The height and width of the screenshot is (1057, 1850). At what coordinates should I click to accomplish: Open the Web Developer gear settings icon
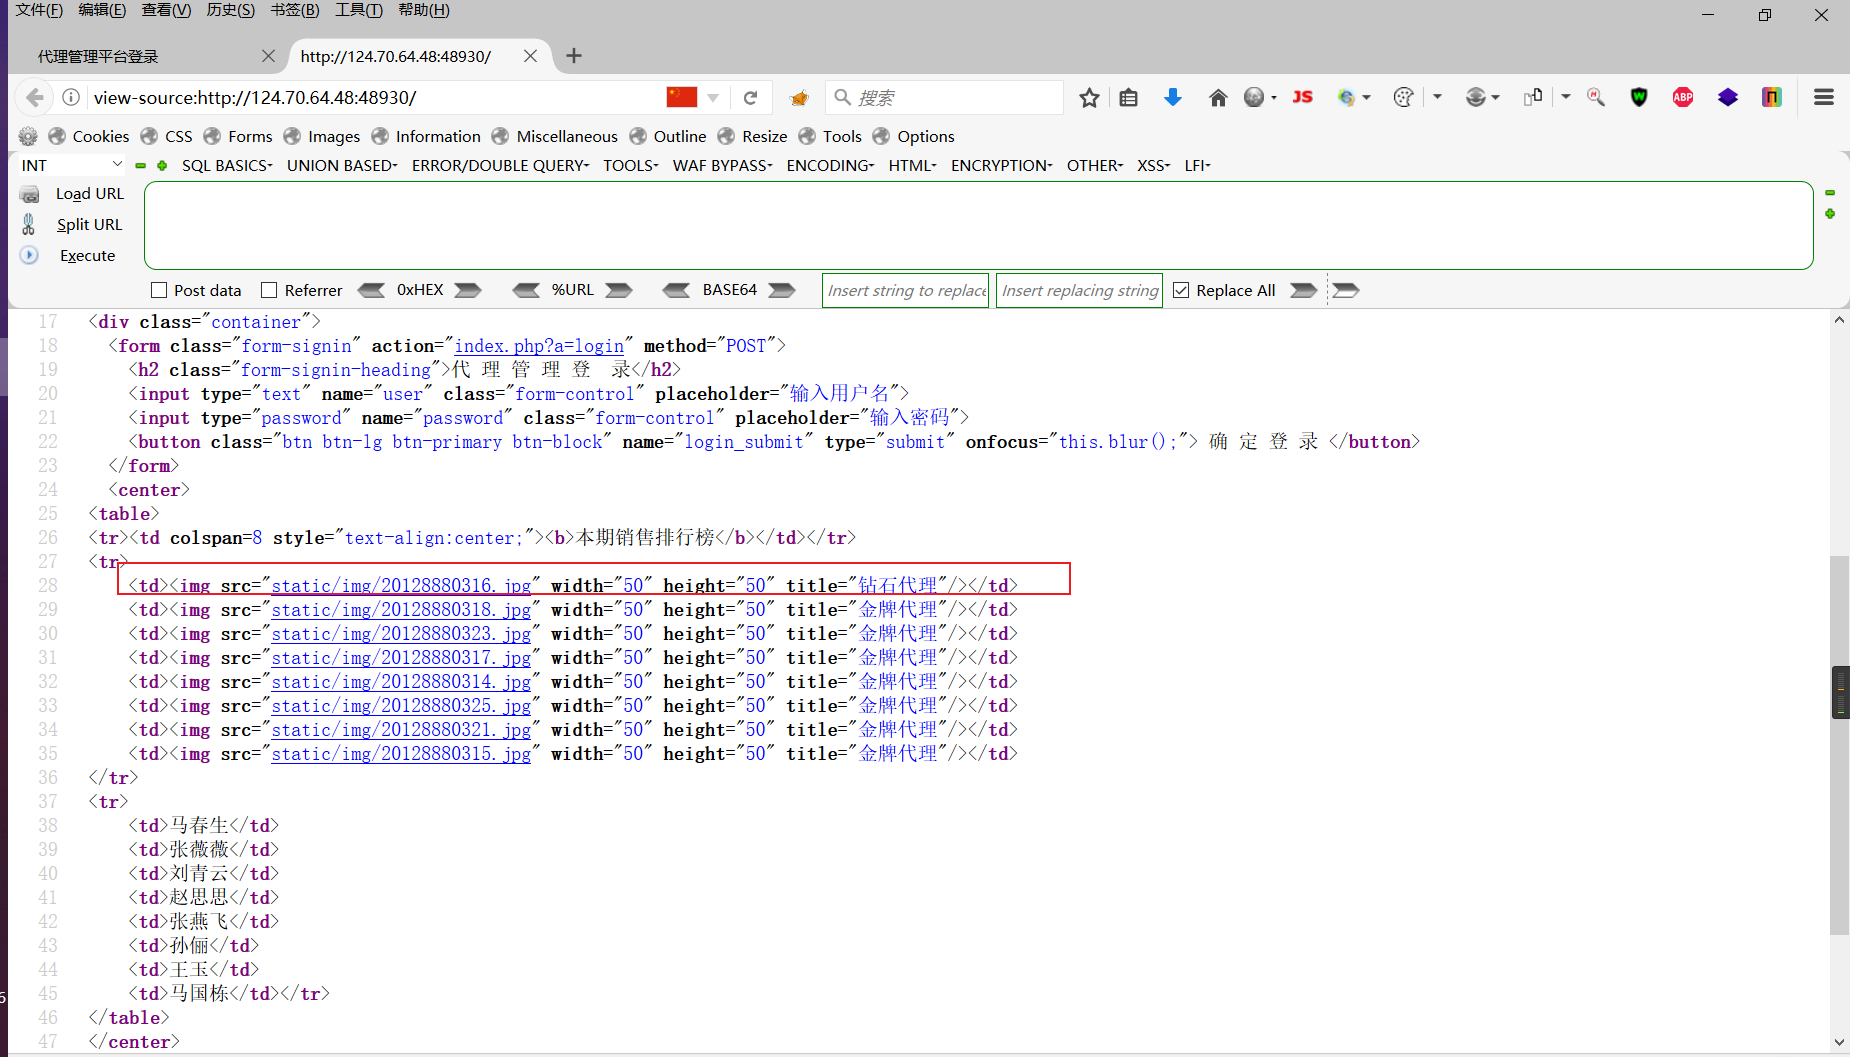pos(28,136)
